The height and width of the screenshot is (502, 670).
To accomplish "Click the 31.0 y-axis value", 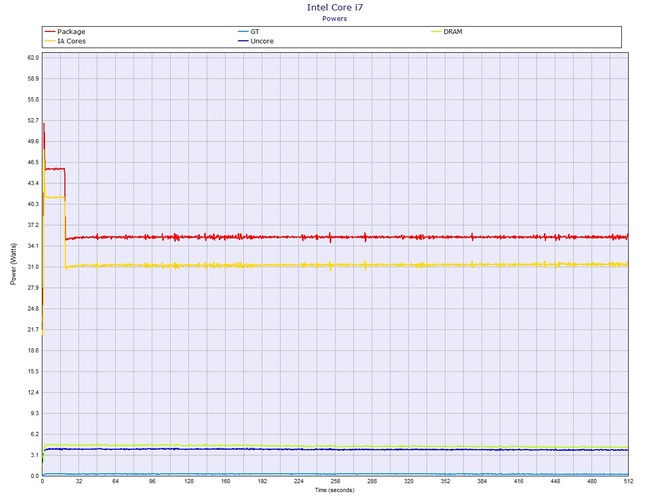I will (33, 267).
